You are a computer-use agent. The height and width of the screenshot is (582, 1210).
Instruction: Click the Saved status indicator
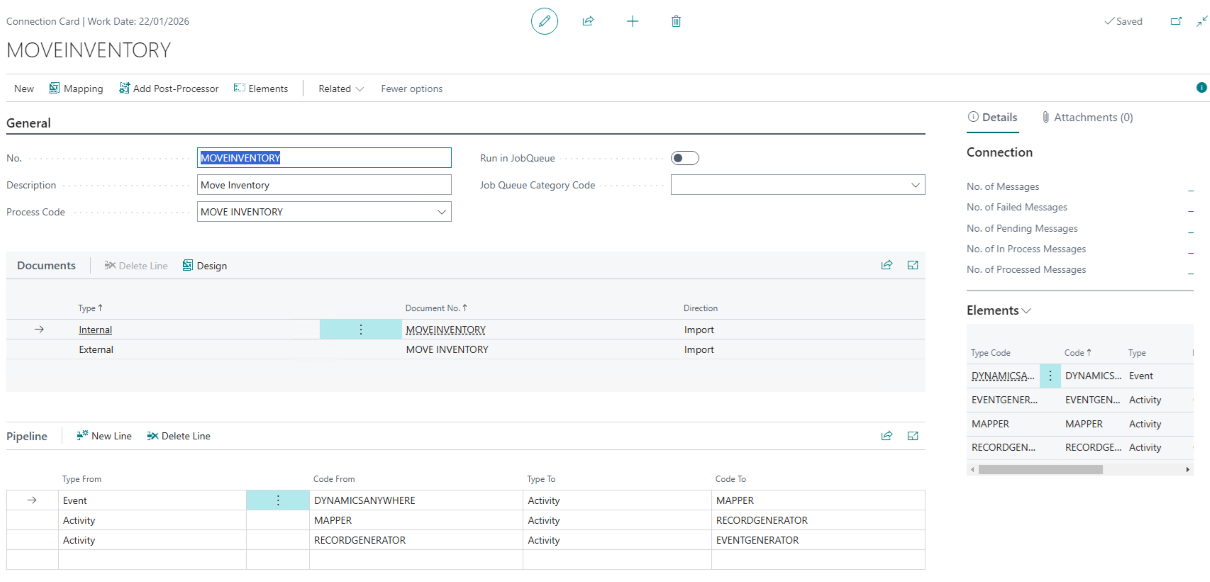point(1123,21)
